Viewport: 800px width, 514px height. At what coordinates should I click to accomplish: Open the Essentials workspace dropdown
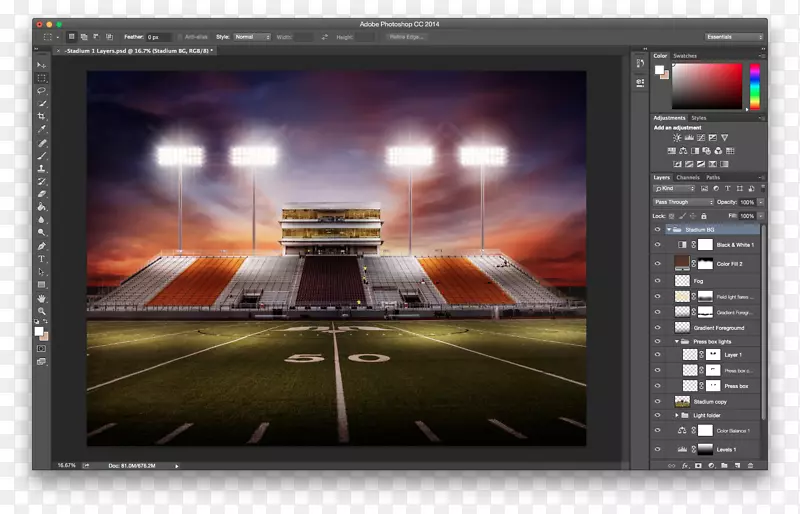point(733,37)
